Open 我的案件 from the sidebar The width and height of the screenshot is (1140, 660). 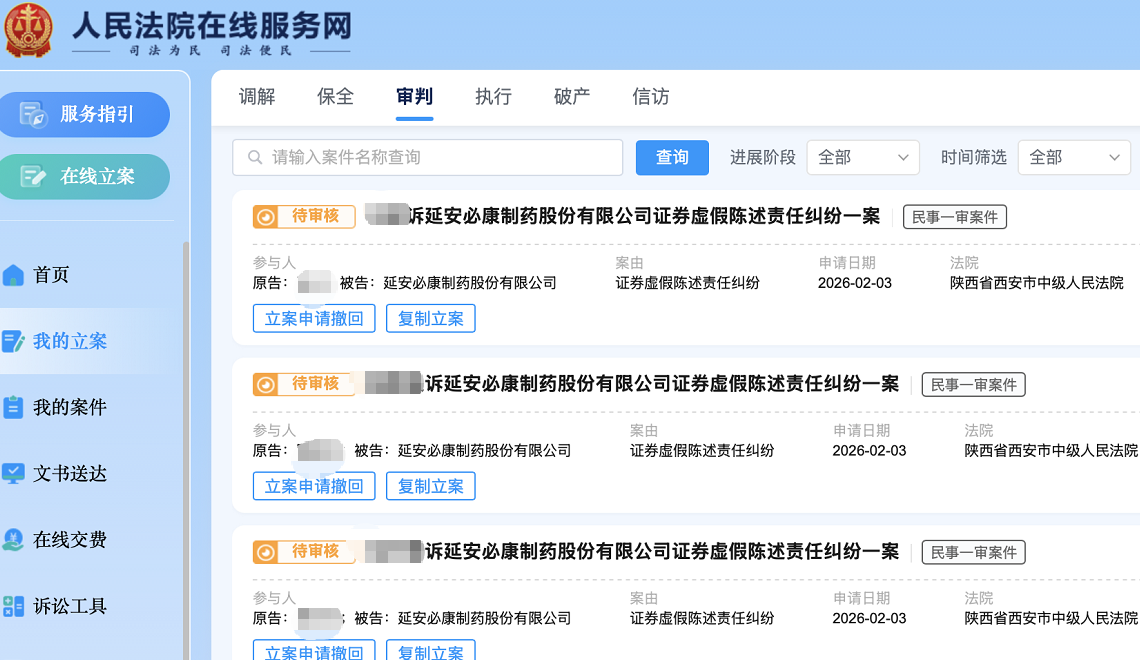[x=11, y=407]
